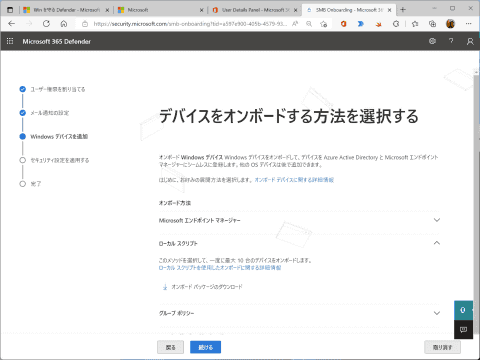Image resolution: width=480 pixels, height=360 pixels.
Task: Open the Microsoft 365 app launcher waffle
Action: click(x=10, y=41)
